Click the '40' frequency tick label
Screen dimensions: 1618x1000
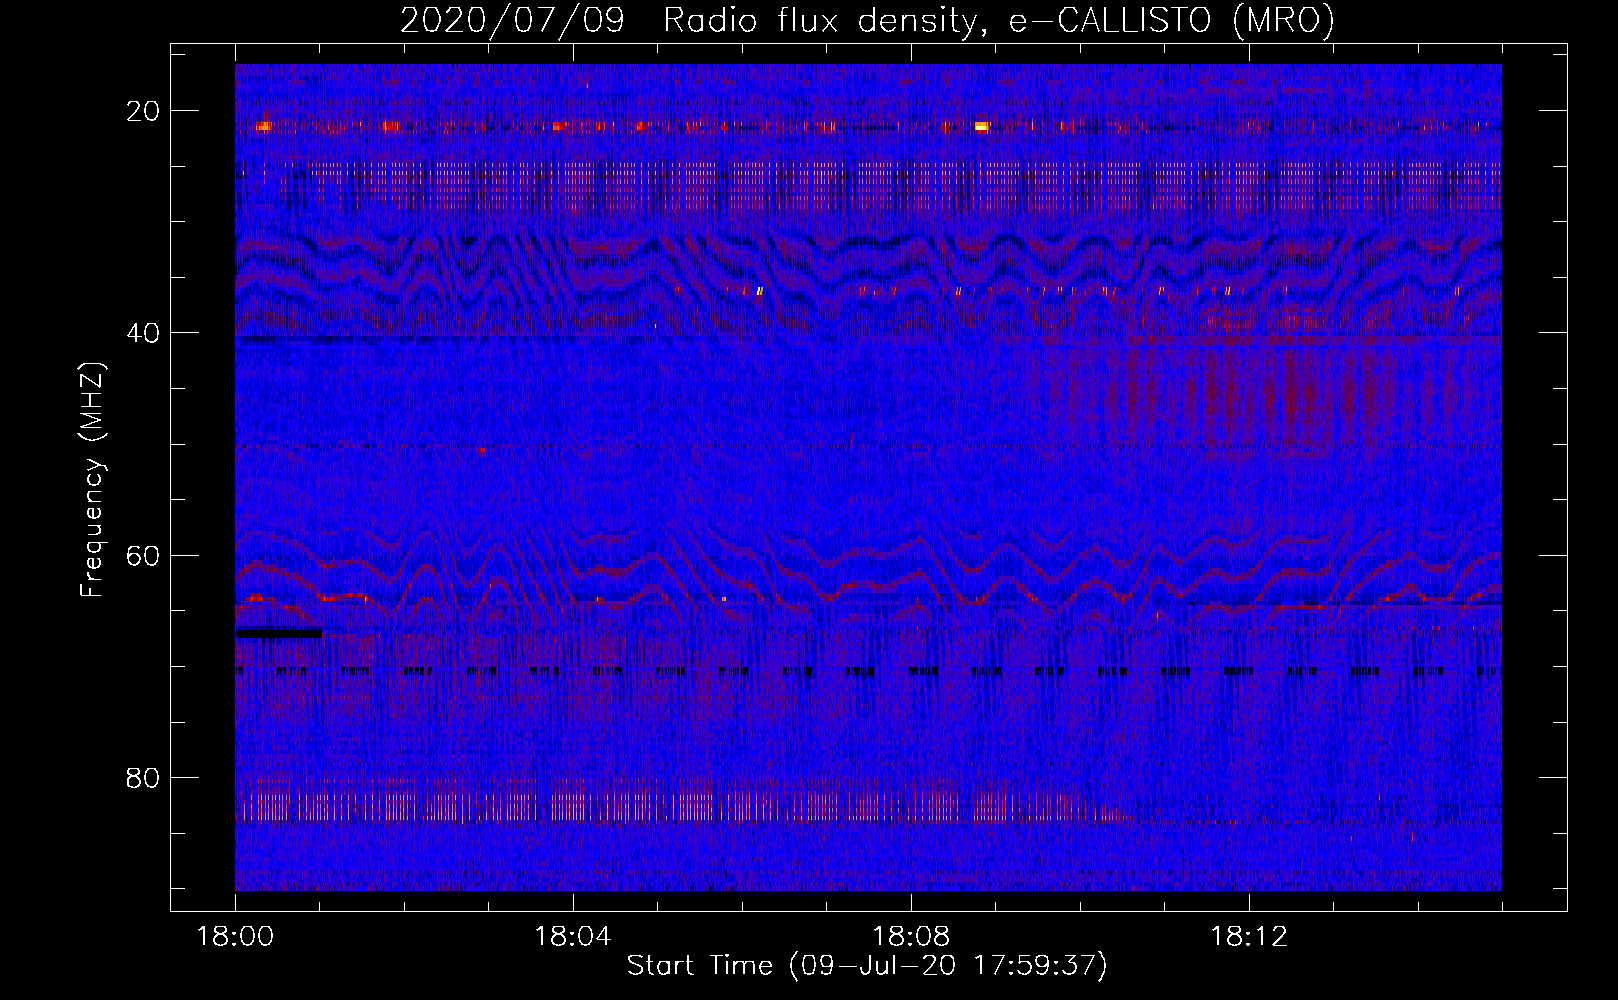(143, 333)
